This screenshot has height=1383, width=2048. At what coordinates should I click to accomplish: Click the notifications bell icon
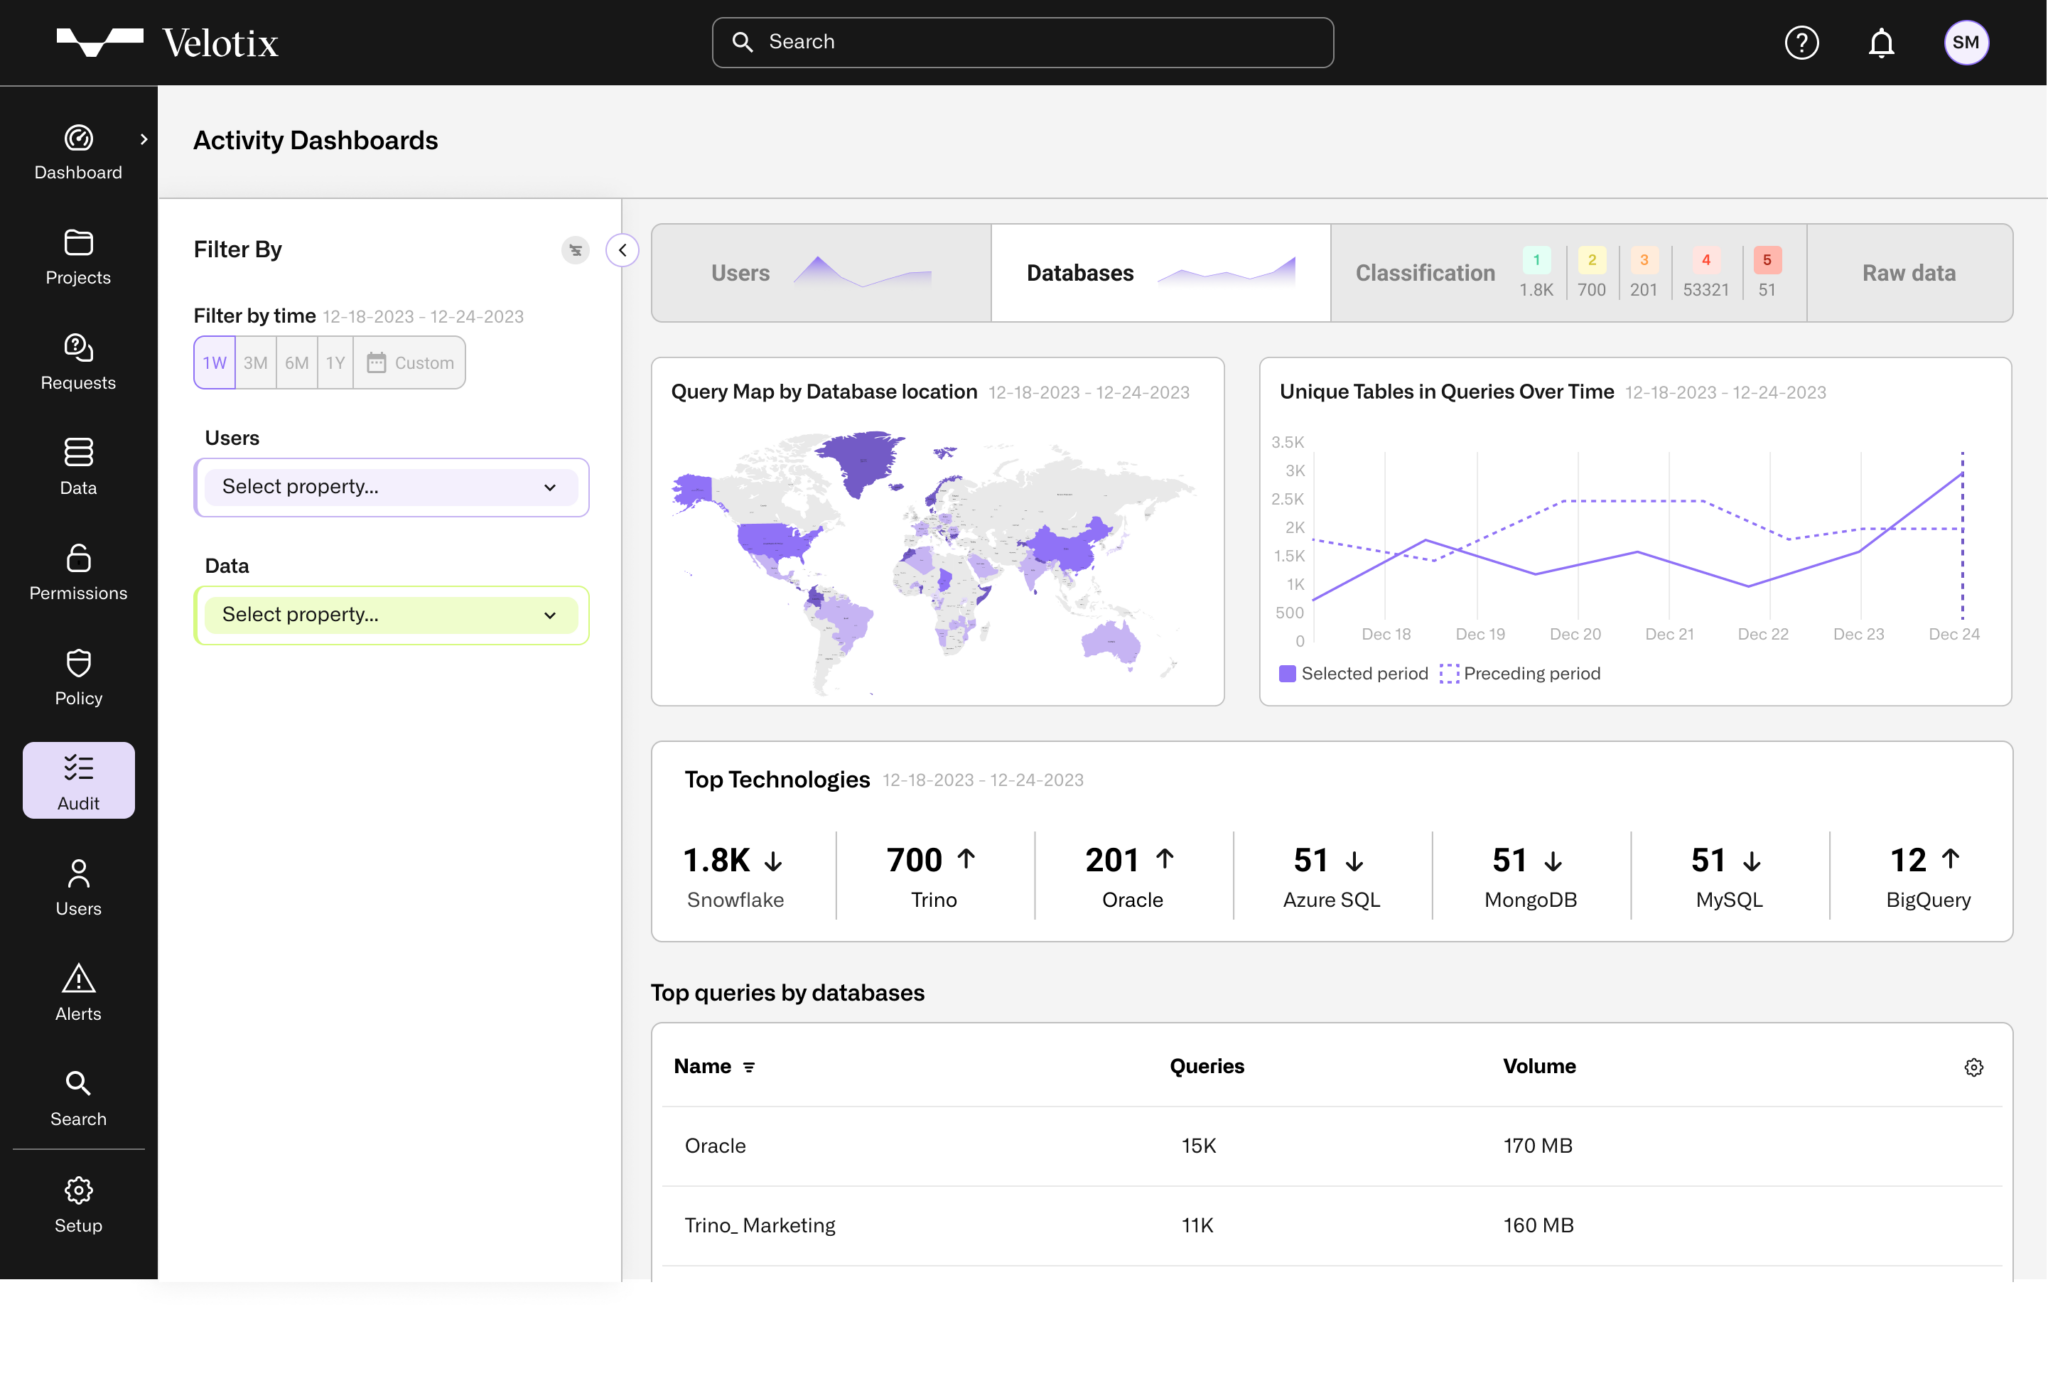point(1881,42)
